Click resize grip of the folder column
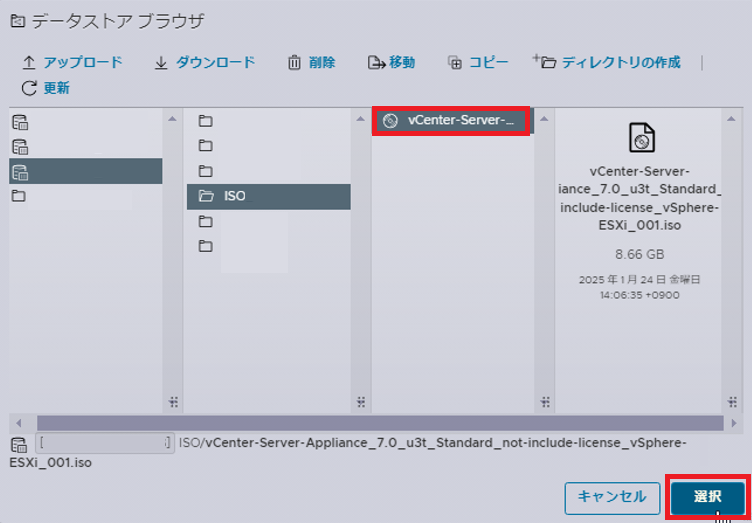Image resolution: width=752 pixels, height=523 pixels. pyautogui.click(x=362, y=401)
